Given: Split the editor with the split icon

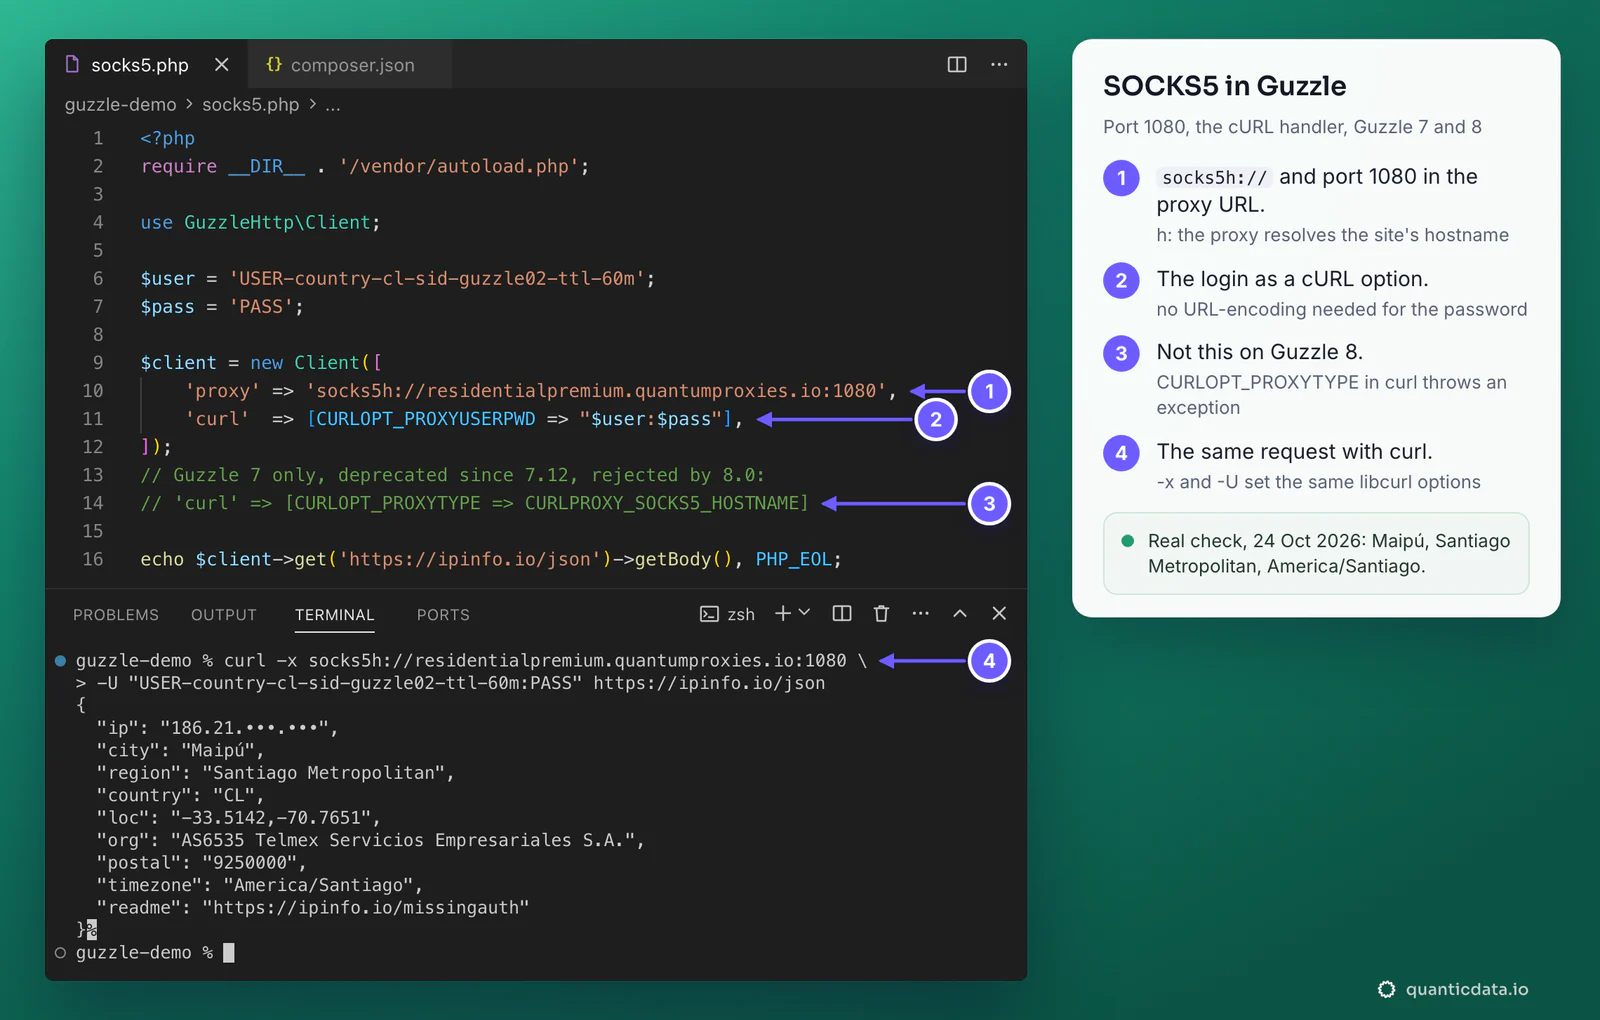Looking at the screenshot, I should point(957,64).
